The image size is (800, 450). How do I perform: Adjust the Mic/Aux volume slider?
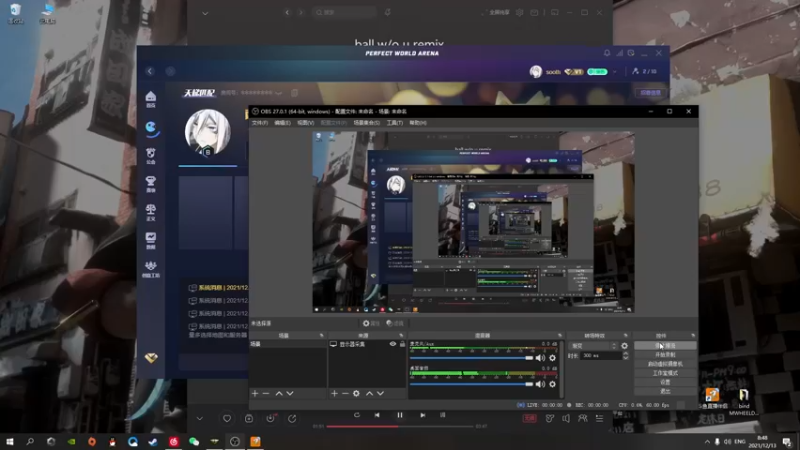471,358
